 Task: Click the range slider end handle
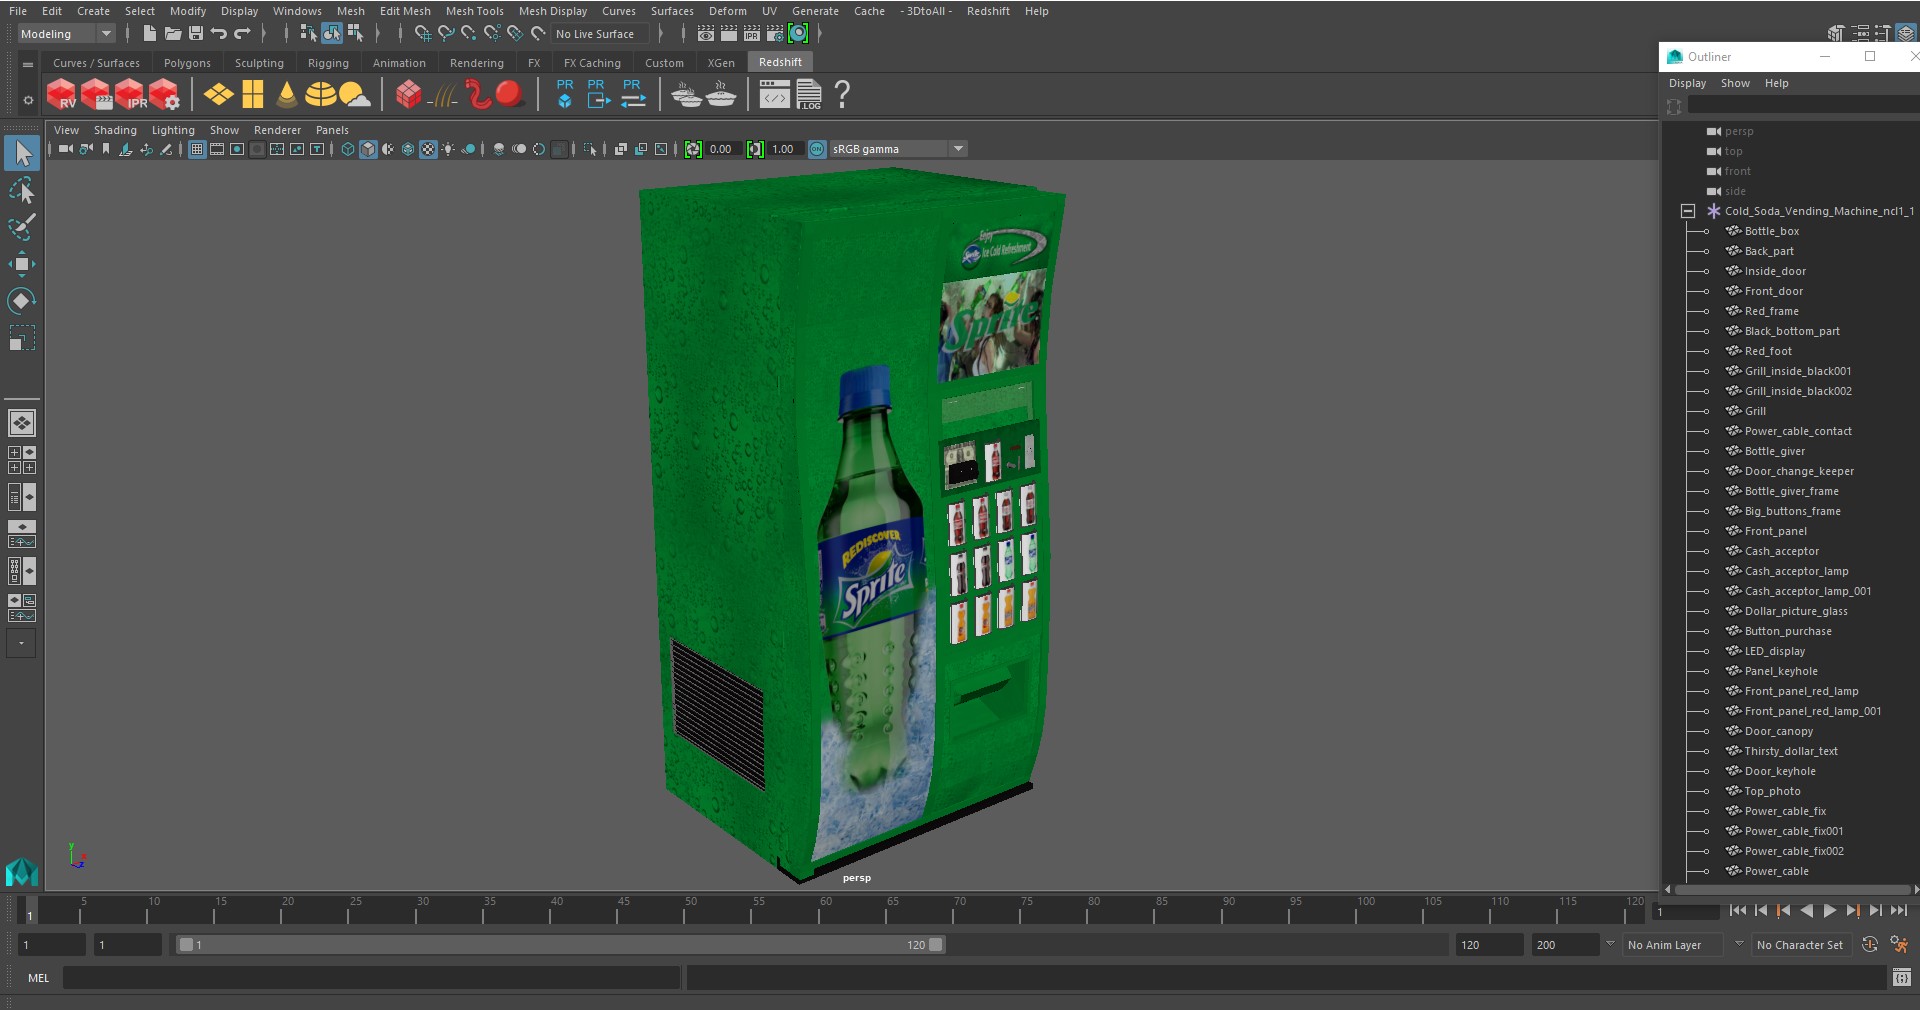[x=936, y=944]
